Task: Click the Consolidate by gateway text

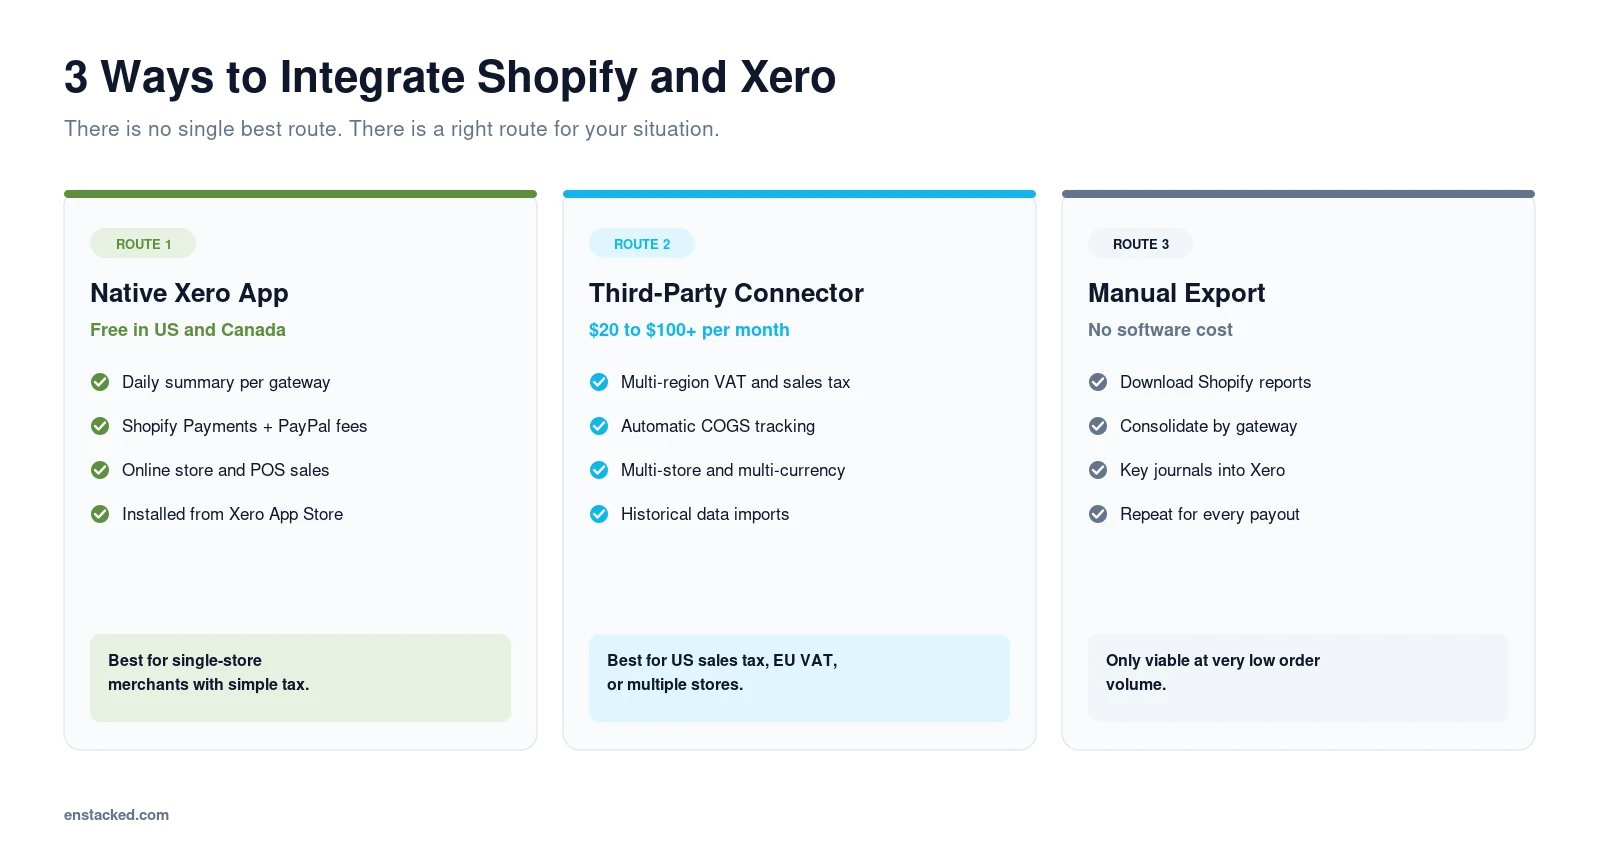Action: pyautogui.click(x=1208, y=426)
